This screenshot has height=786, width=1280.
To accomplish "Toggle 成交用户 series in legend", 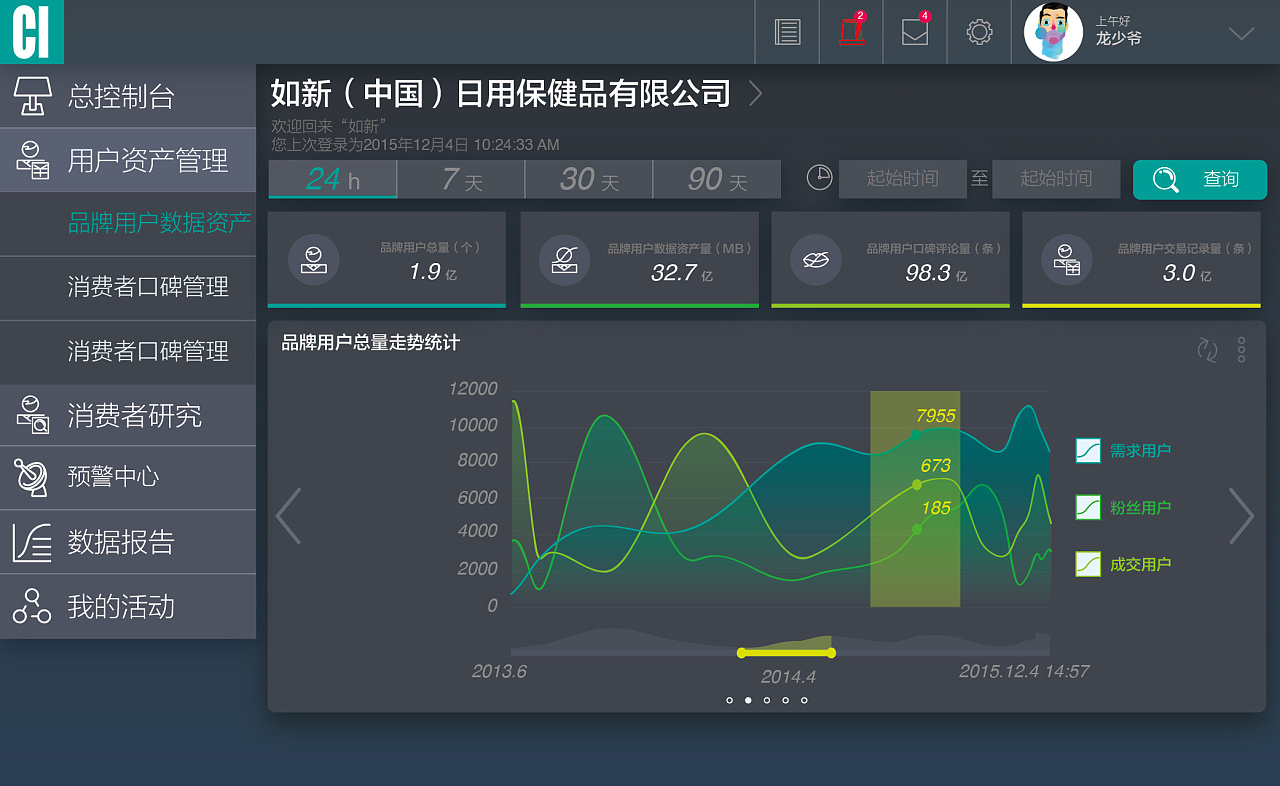I will click(1123, 564).
